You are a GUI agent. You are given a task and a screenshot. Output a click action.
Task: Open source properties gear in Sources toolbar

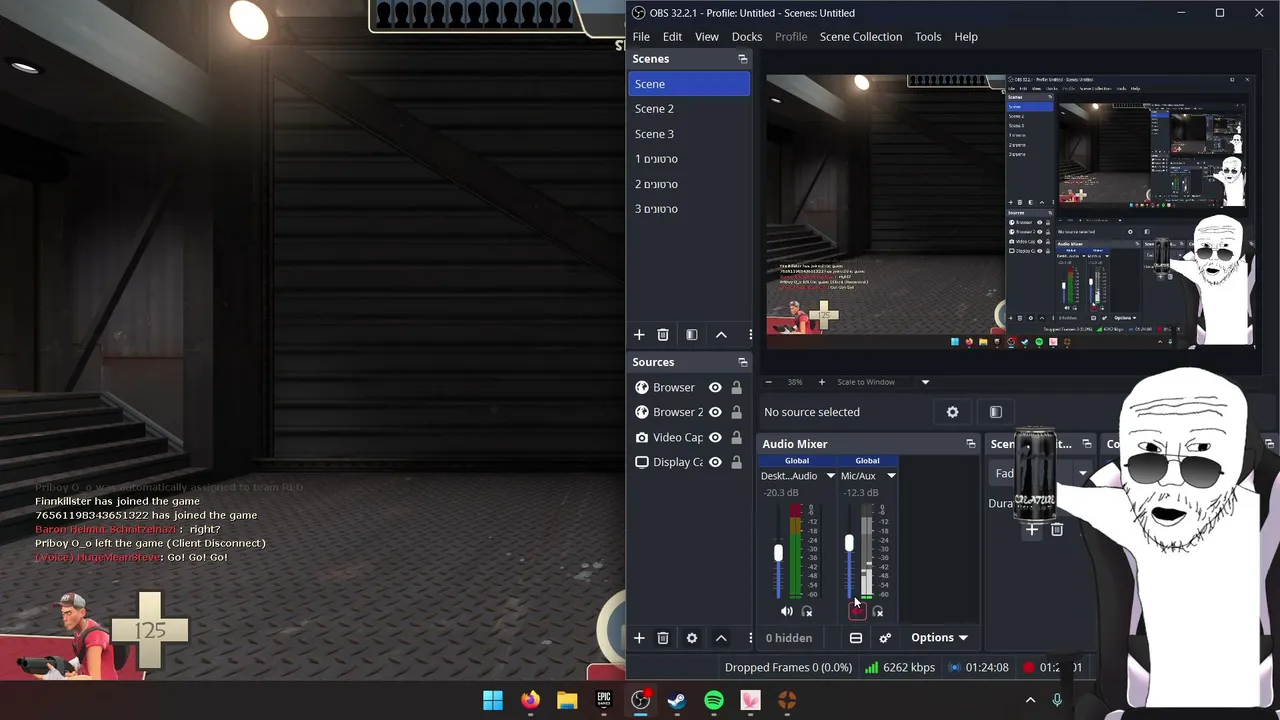[692, 638]
